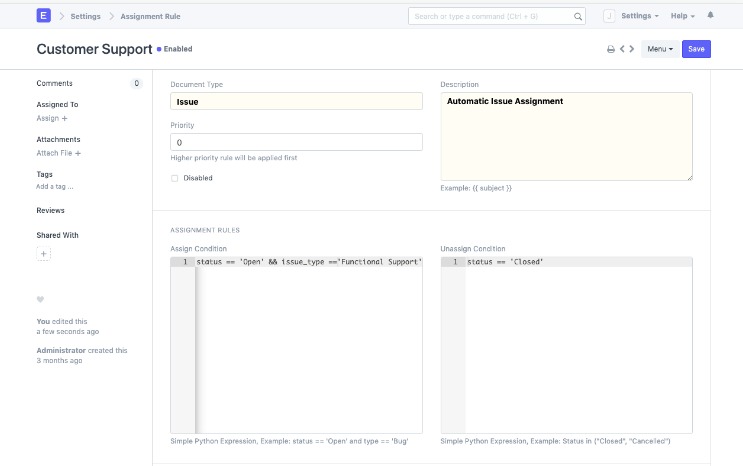
Task: Toggle the Disabled checkbox
Action: tap(174, 178)
